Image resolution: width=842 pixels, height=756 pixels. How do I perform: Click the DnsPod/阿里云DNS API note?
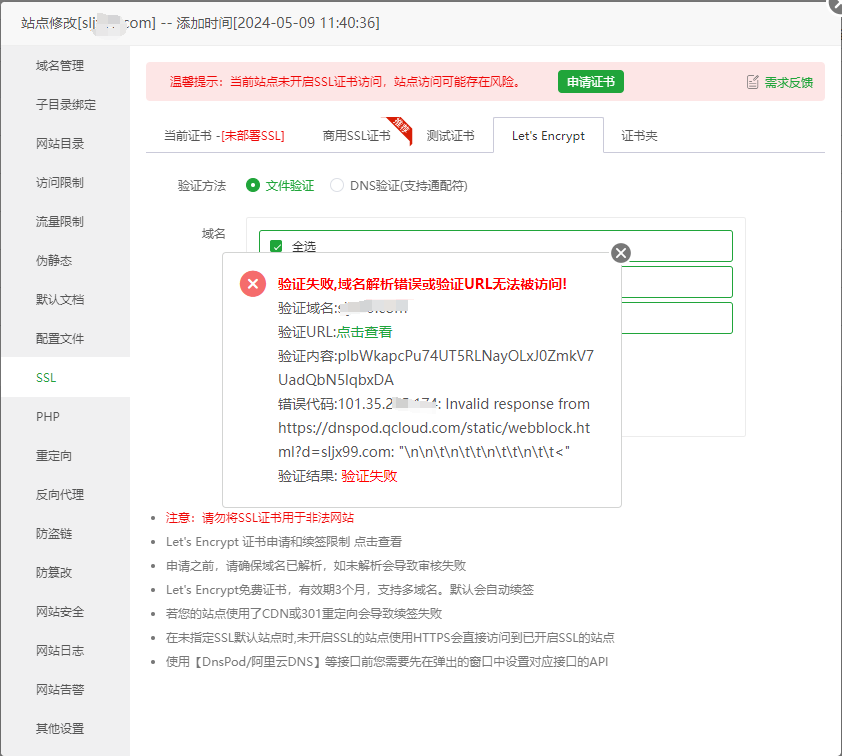click(x=387, y=662)
